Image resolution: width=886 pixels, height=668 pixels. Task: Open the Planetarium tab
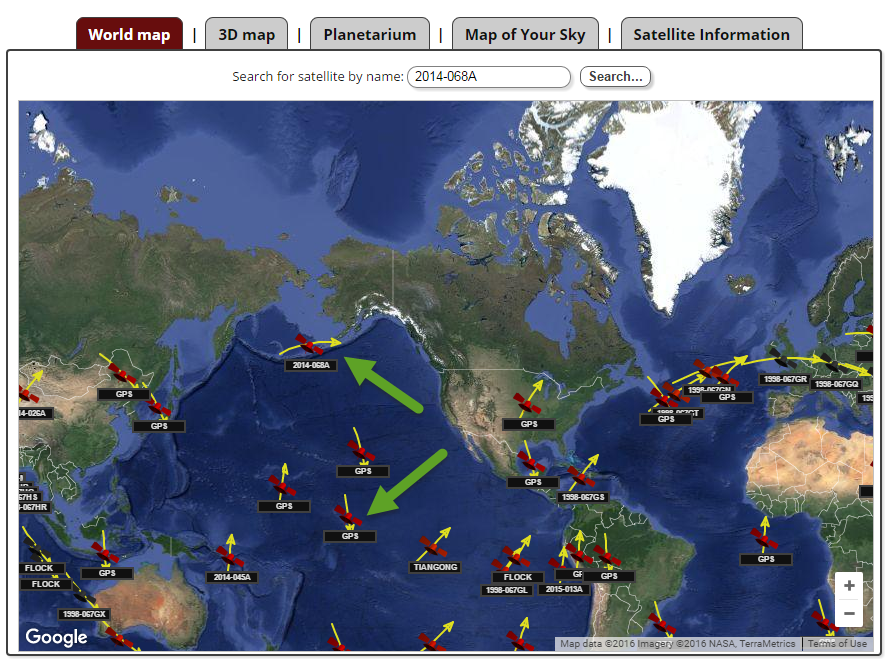click(370, 33)
